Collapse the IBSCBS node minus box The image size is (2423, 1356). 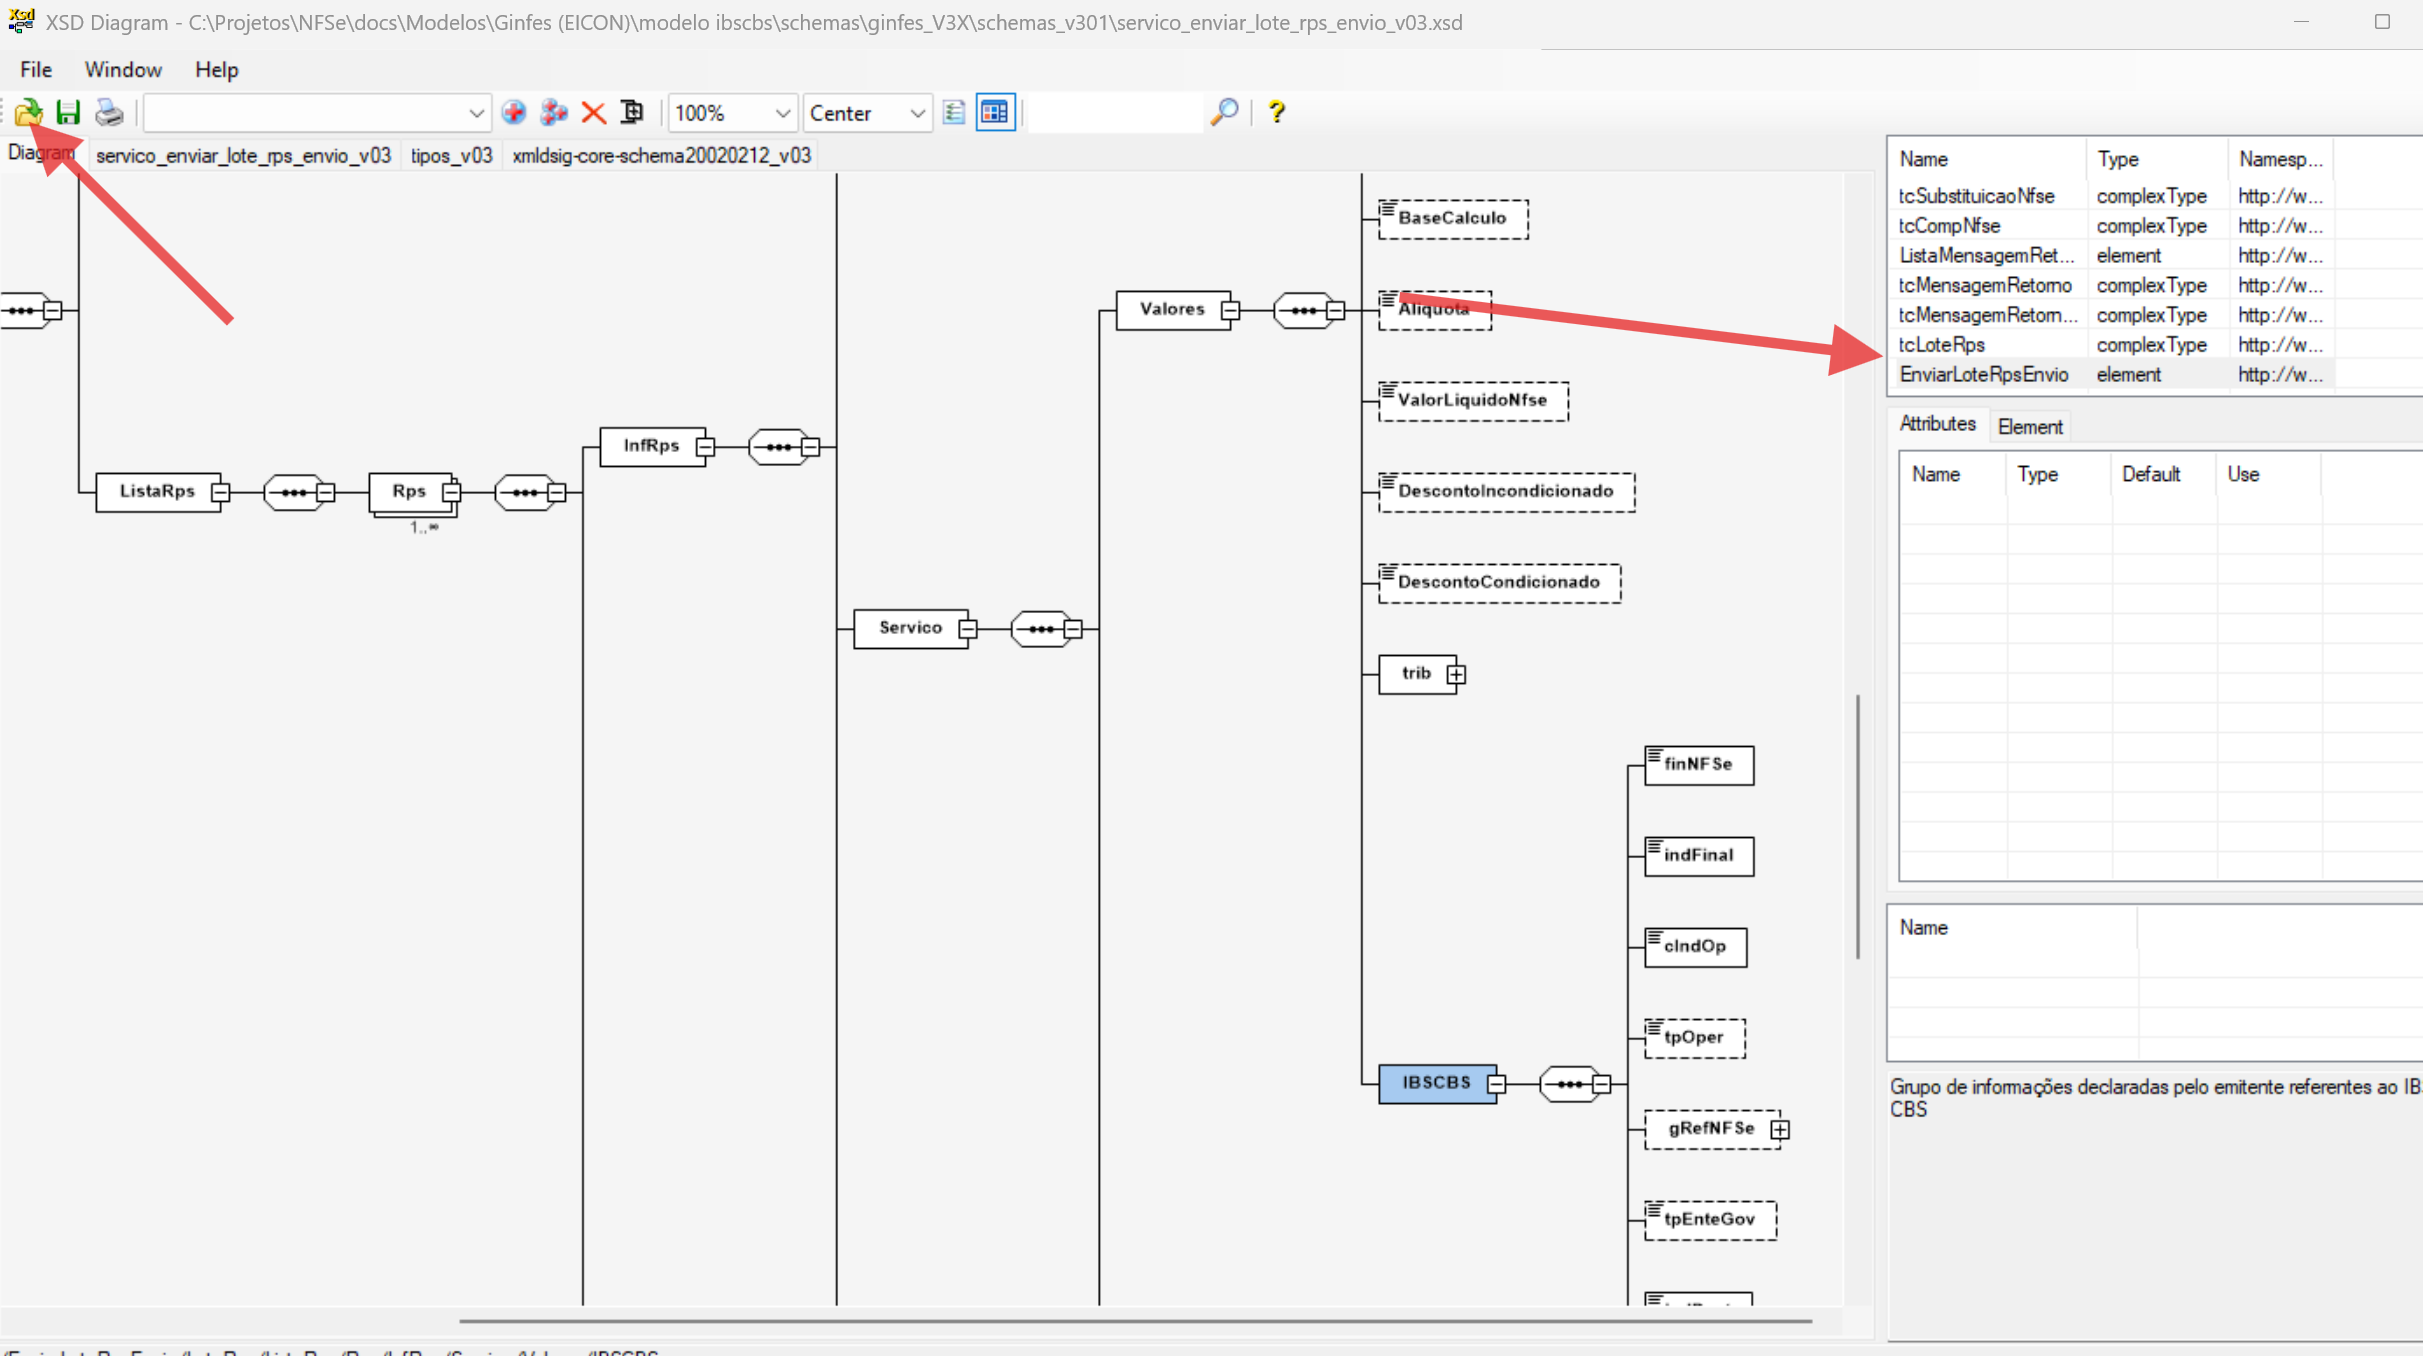(1496, 1084)
